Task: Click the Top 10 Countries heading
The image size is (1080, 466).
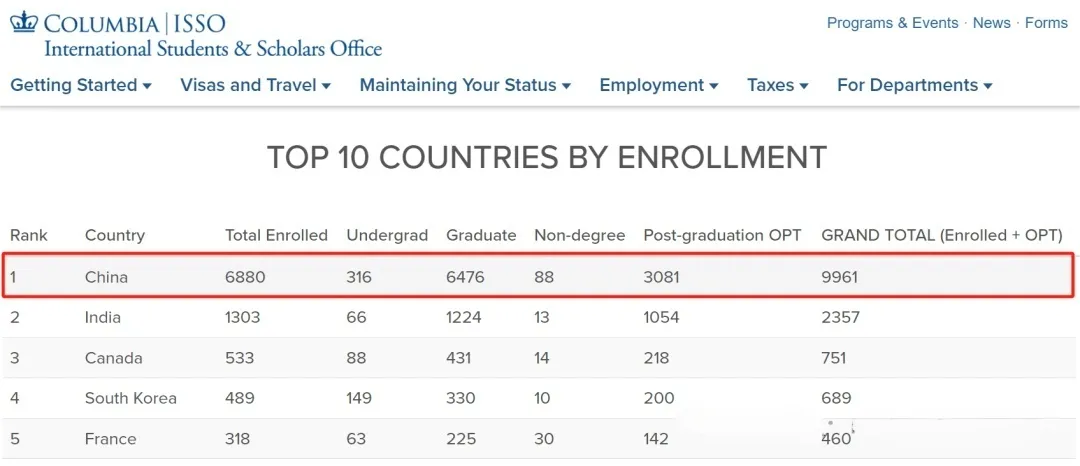Action: (x=546, y=157)
